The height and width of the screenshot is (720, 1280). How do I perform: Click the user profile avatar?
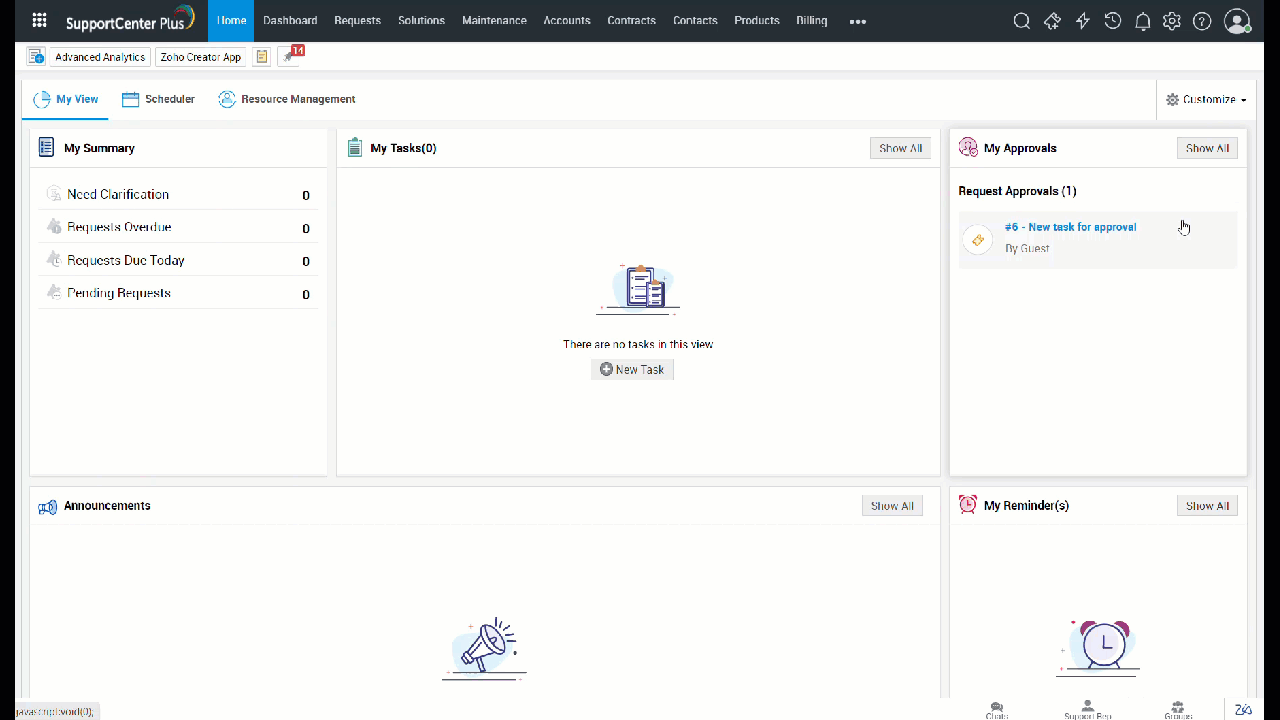tap(1237, 21)
